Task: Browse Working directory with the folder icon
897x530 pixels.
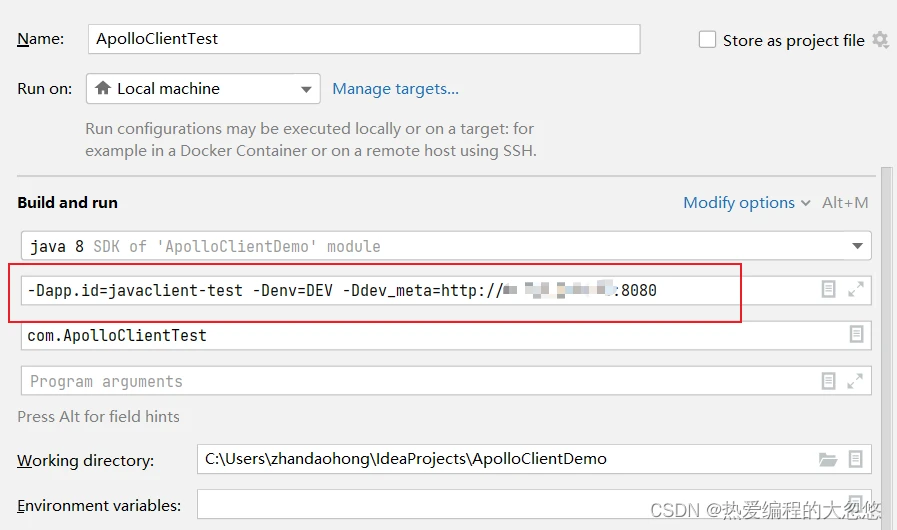Action: 828,460
